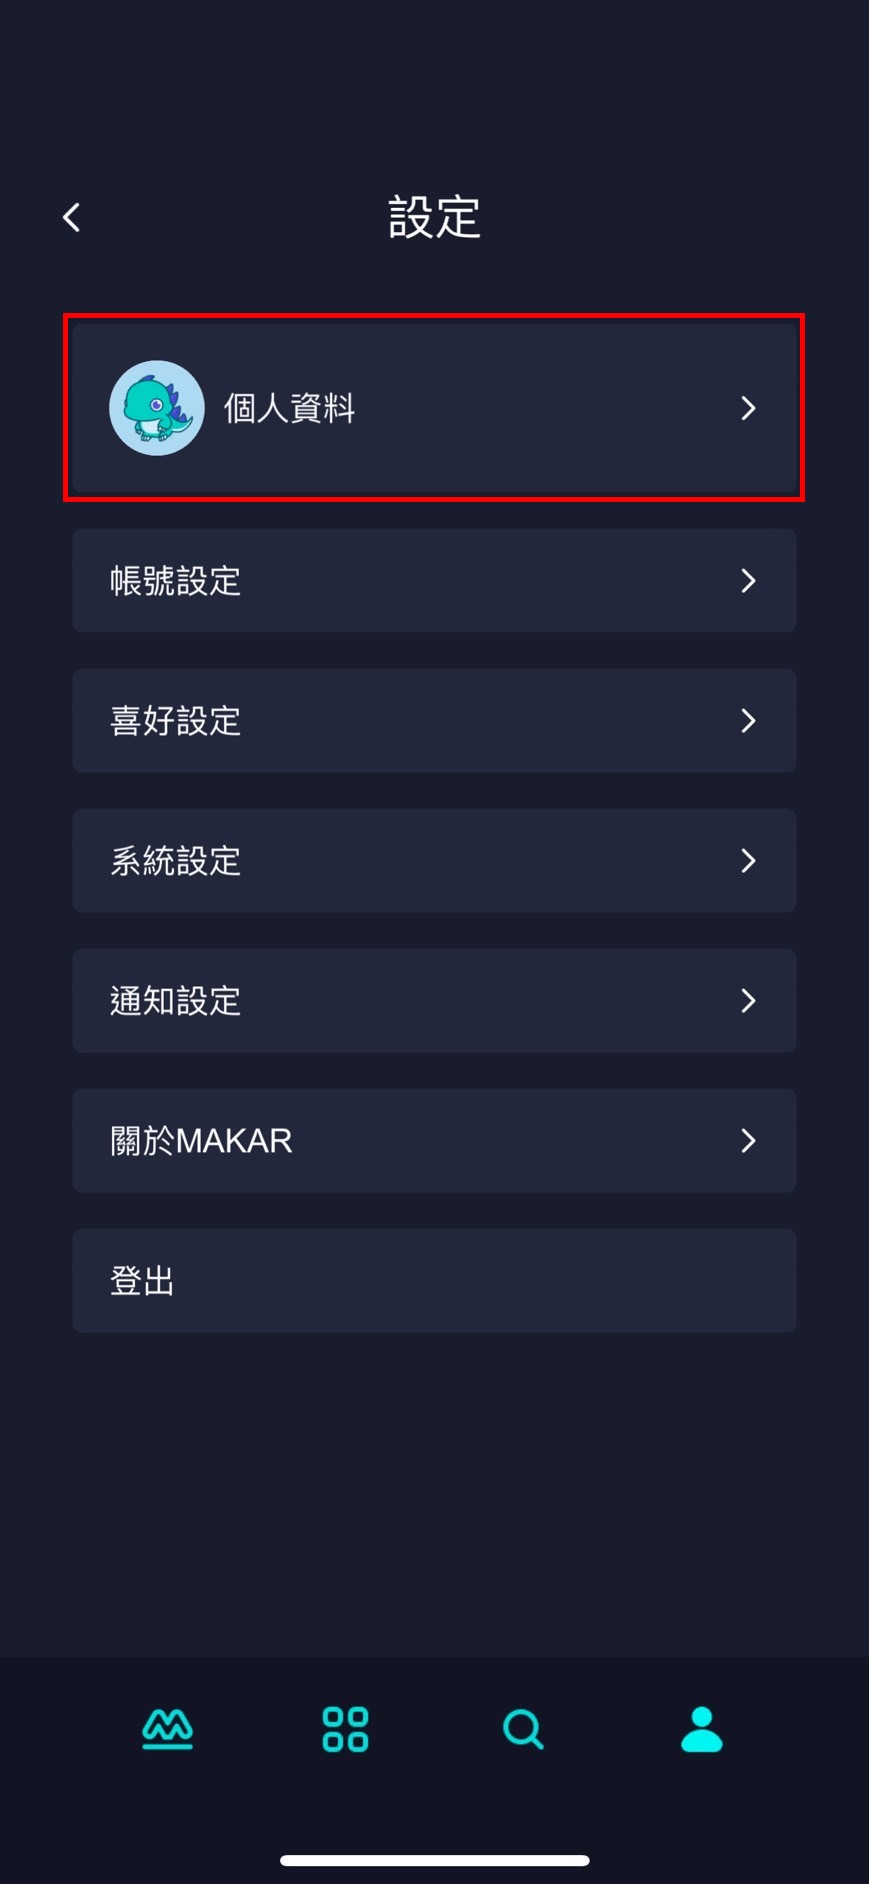Select the 喜好設定 menu item
This screenshot has width=869, height=1884.
[x=176, y=721]
